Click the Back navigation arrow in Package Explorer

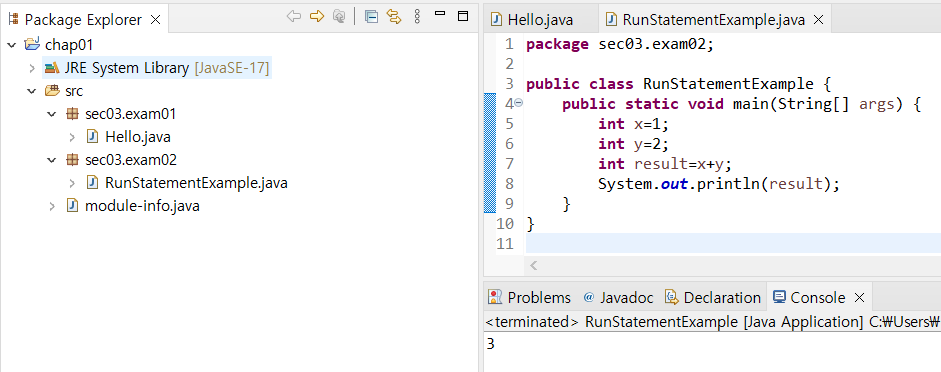click(293, 17)
